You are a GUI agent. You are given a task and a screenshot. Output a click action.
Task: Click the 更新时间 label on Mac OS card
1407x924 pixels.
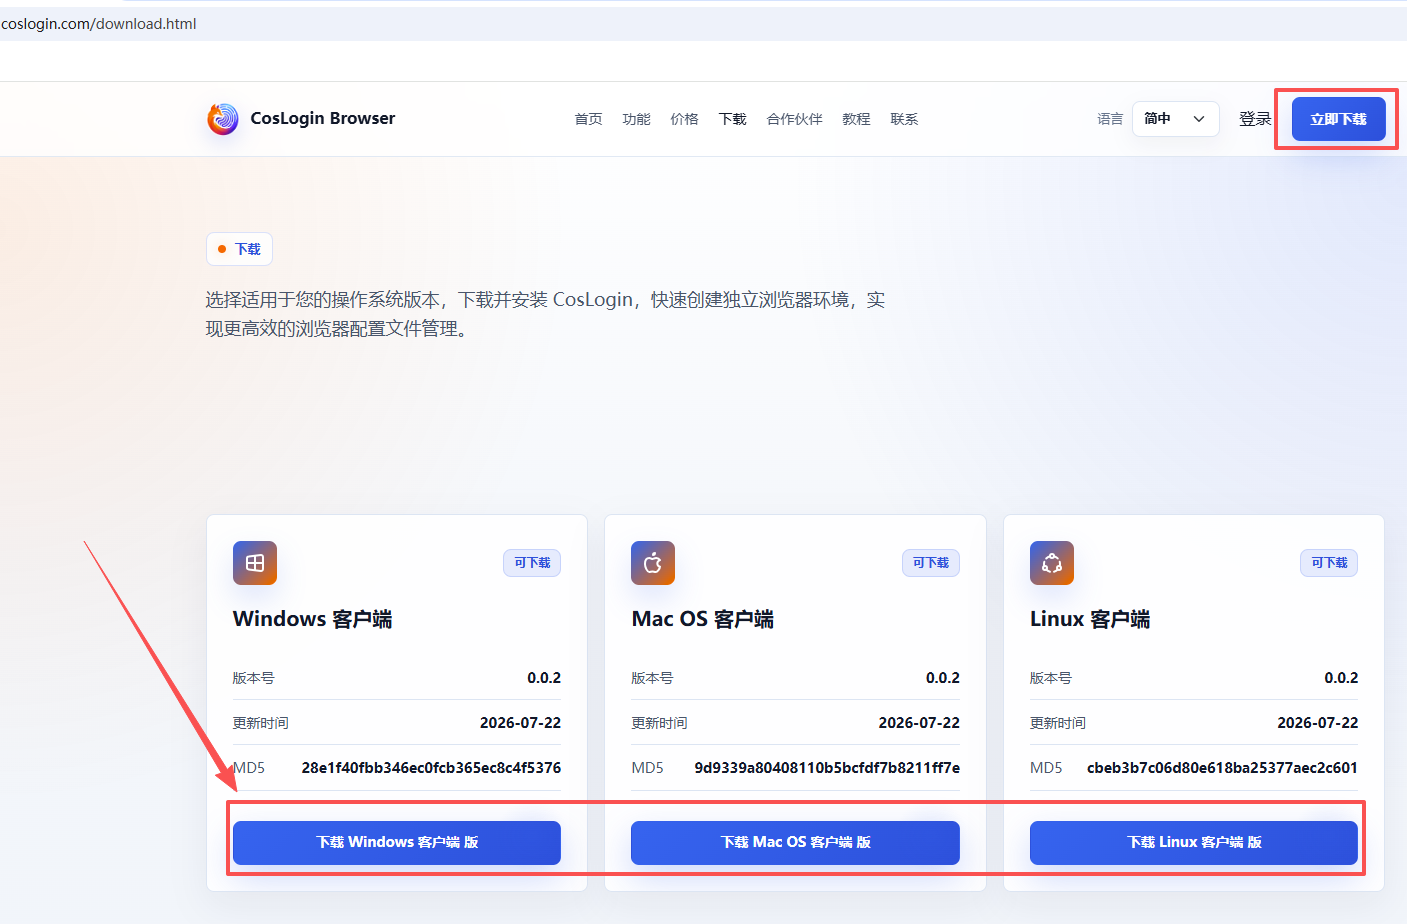point(659,723)
